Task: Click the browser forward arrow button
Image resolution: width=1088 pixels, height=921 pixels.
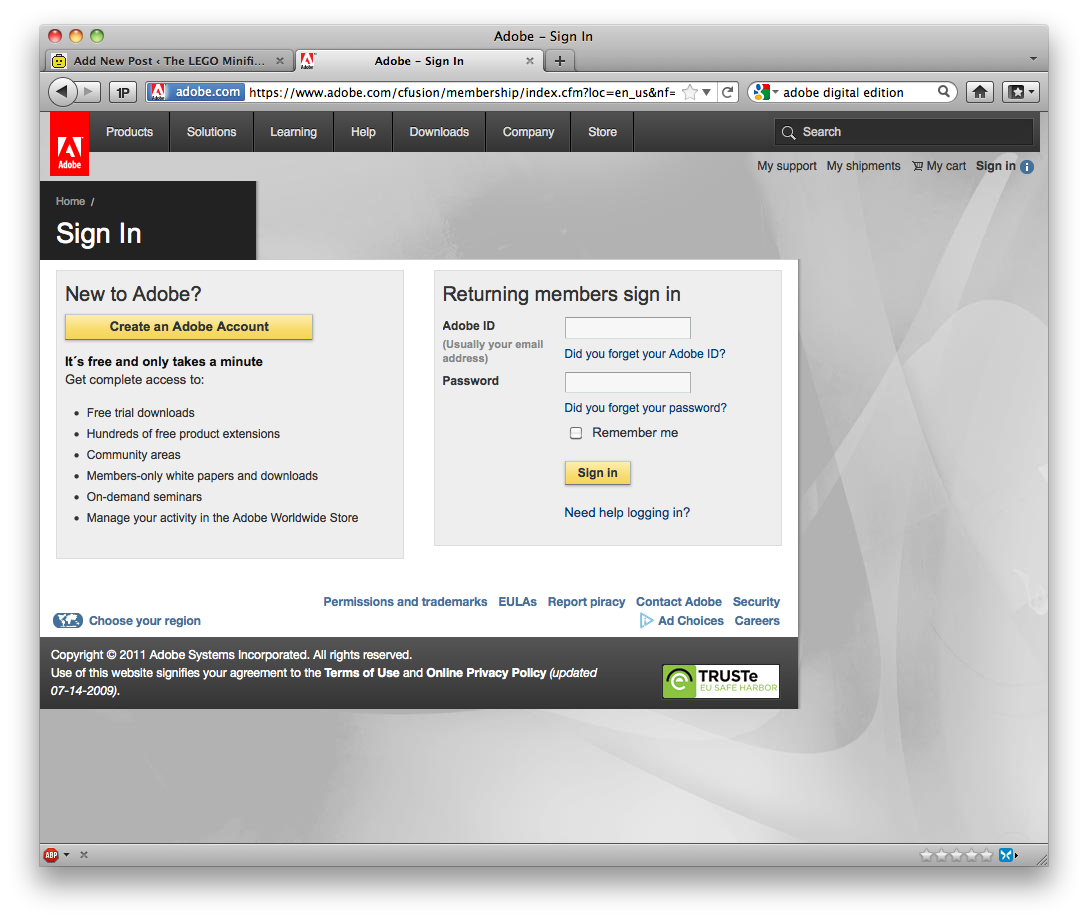Action: [89, 92]
